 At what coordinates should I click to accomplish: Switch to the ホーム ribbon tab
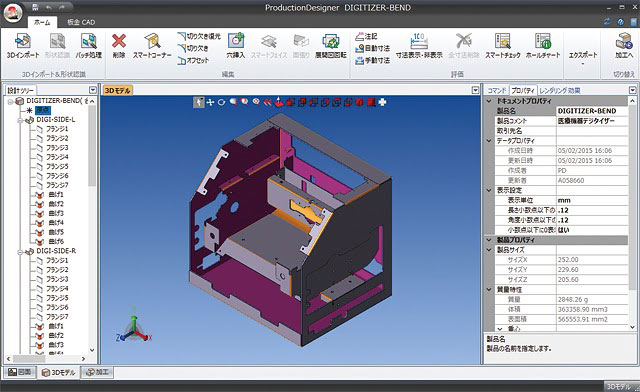click(42, 22)
